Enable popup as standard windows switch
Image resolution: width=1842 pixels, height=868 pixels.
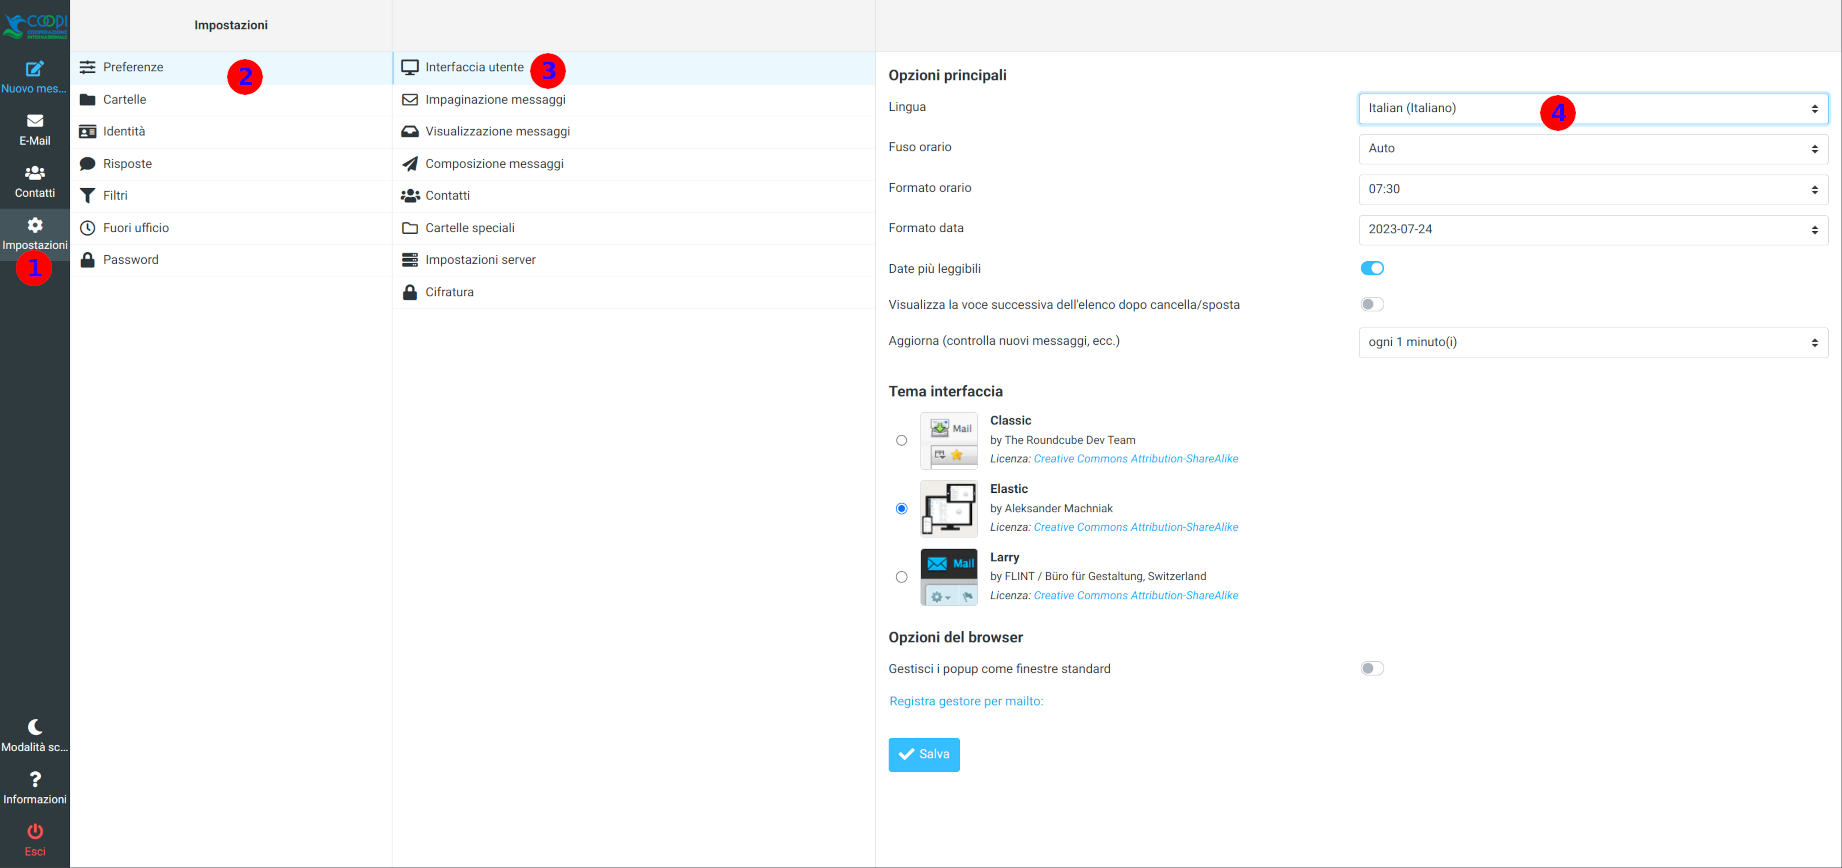click(x=1372, y=668)
